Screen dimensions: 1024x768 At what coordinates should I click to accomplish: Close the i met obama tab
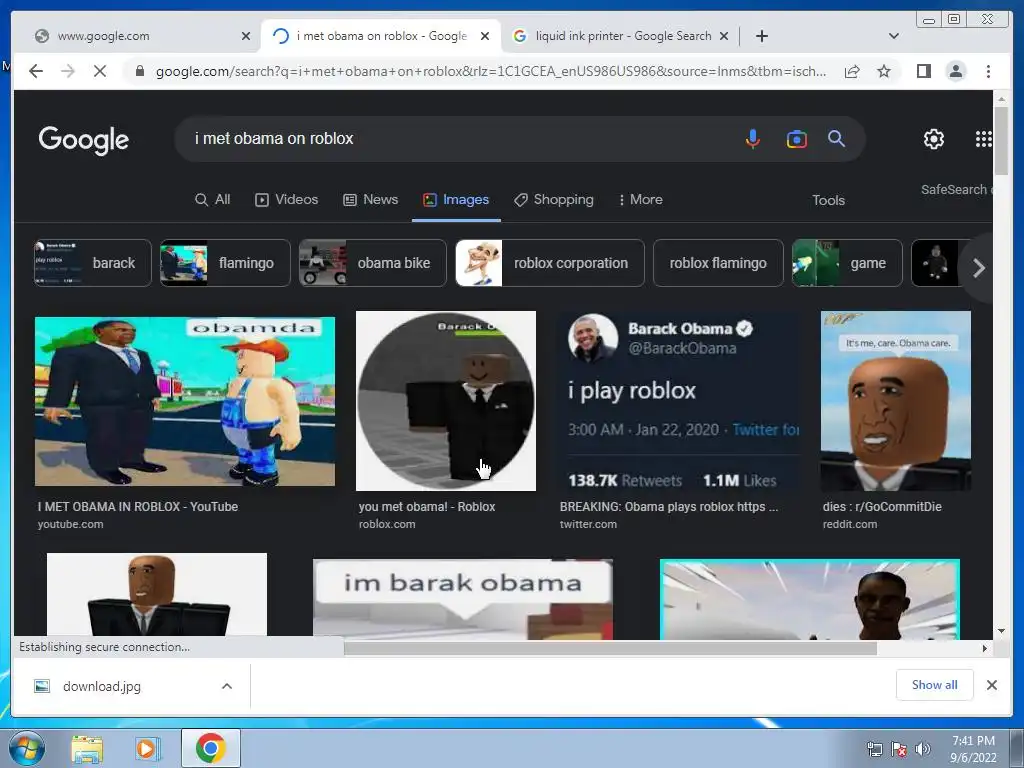coord(485,37)
